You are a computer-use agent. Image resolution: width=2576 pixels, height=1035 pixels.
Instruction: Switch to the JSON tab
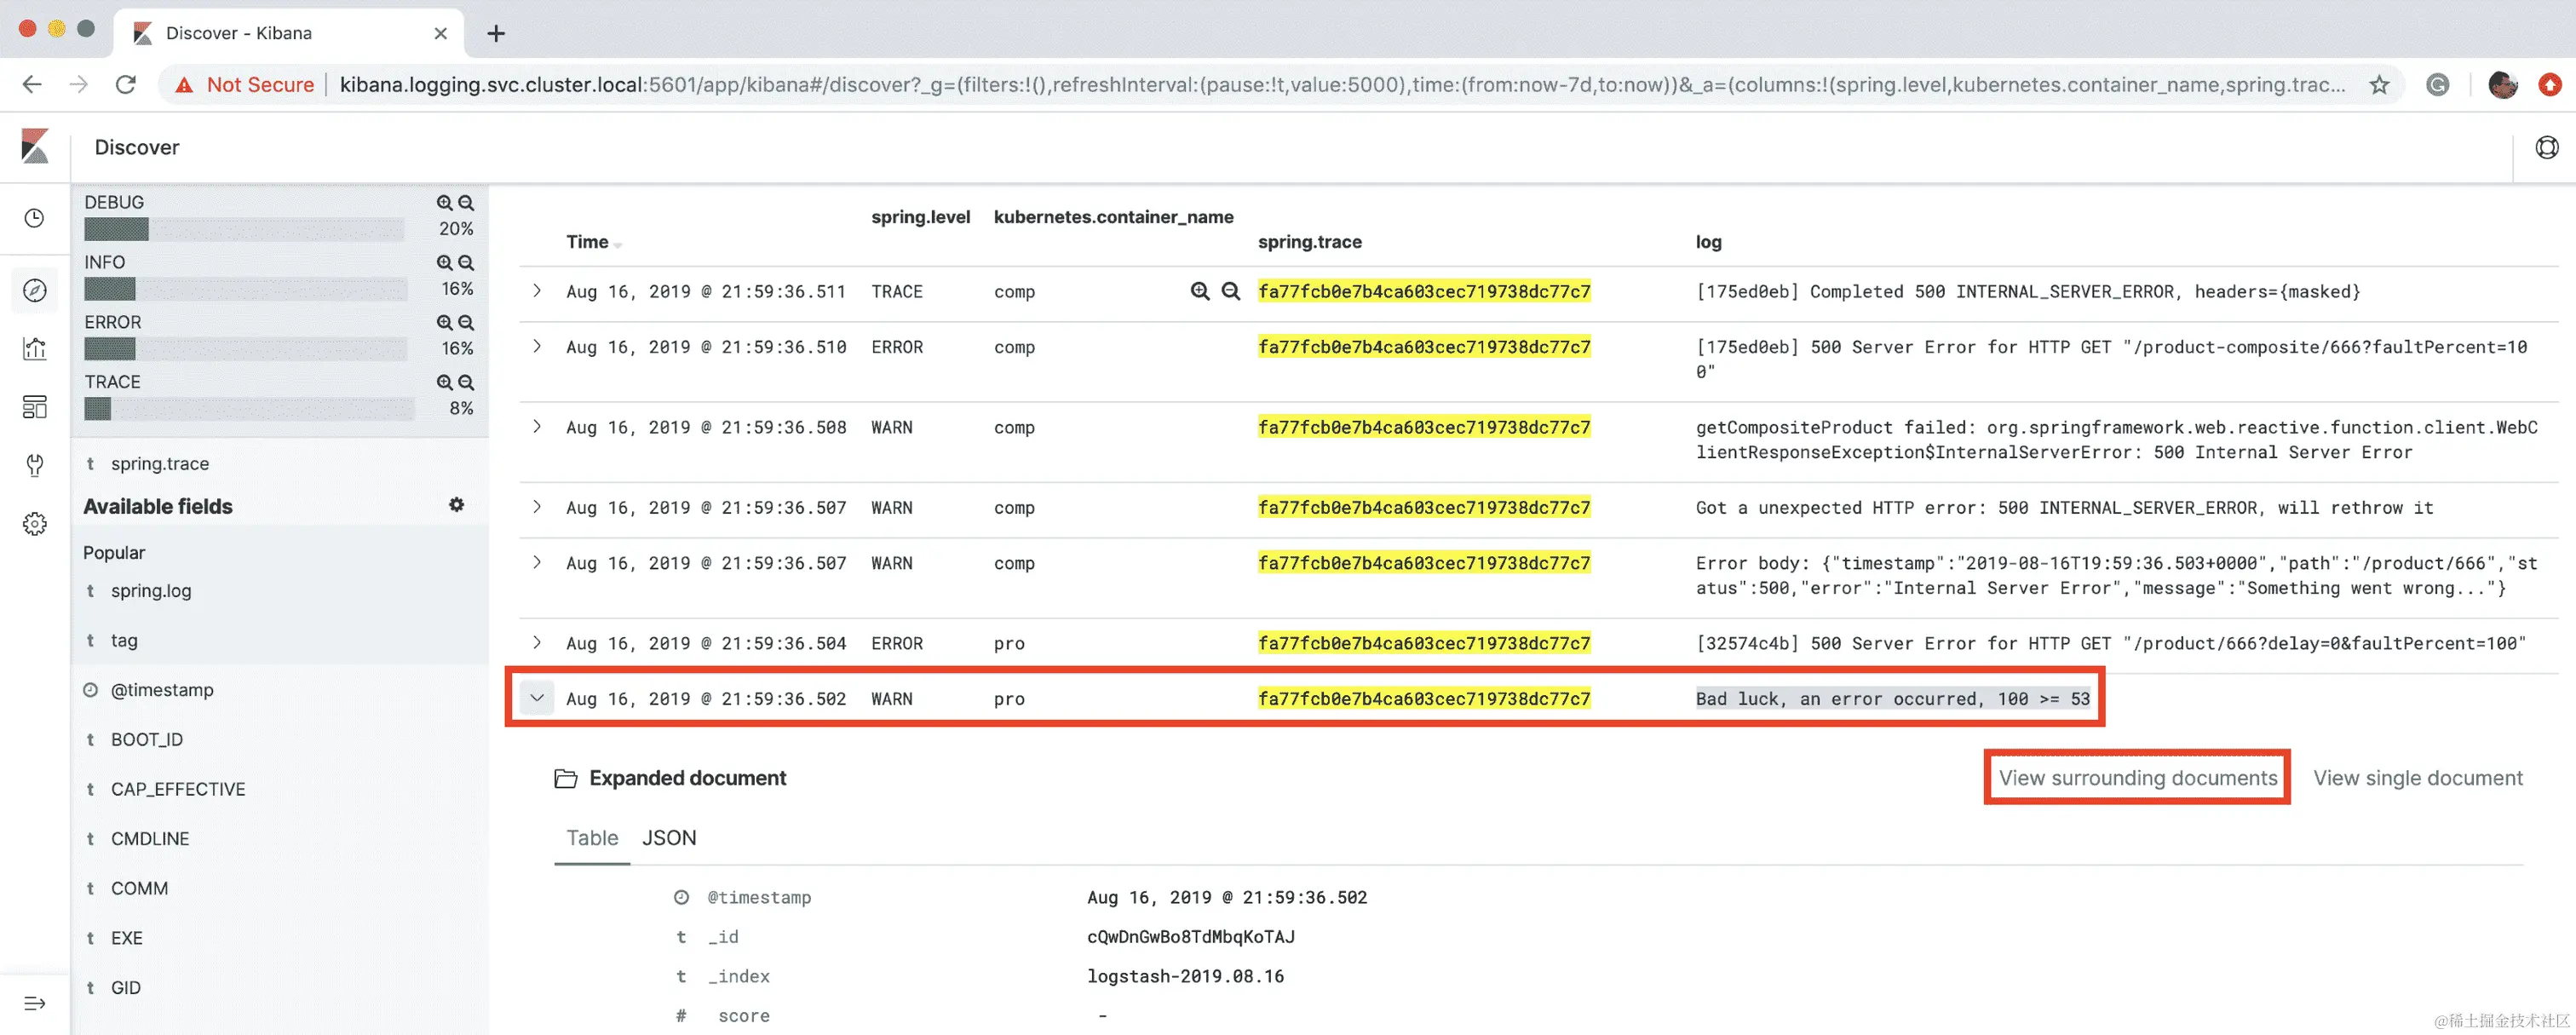669,838
